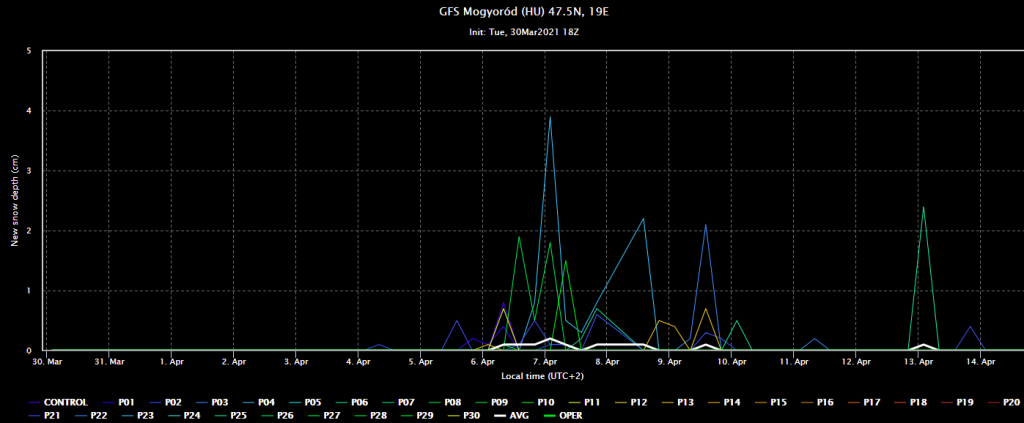Click the P30 legend entry
1024x423 pixels.
click(x=469, y=415)
